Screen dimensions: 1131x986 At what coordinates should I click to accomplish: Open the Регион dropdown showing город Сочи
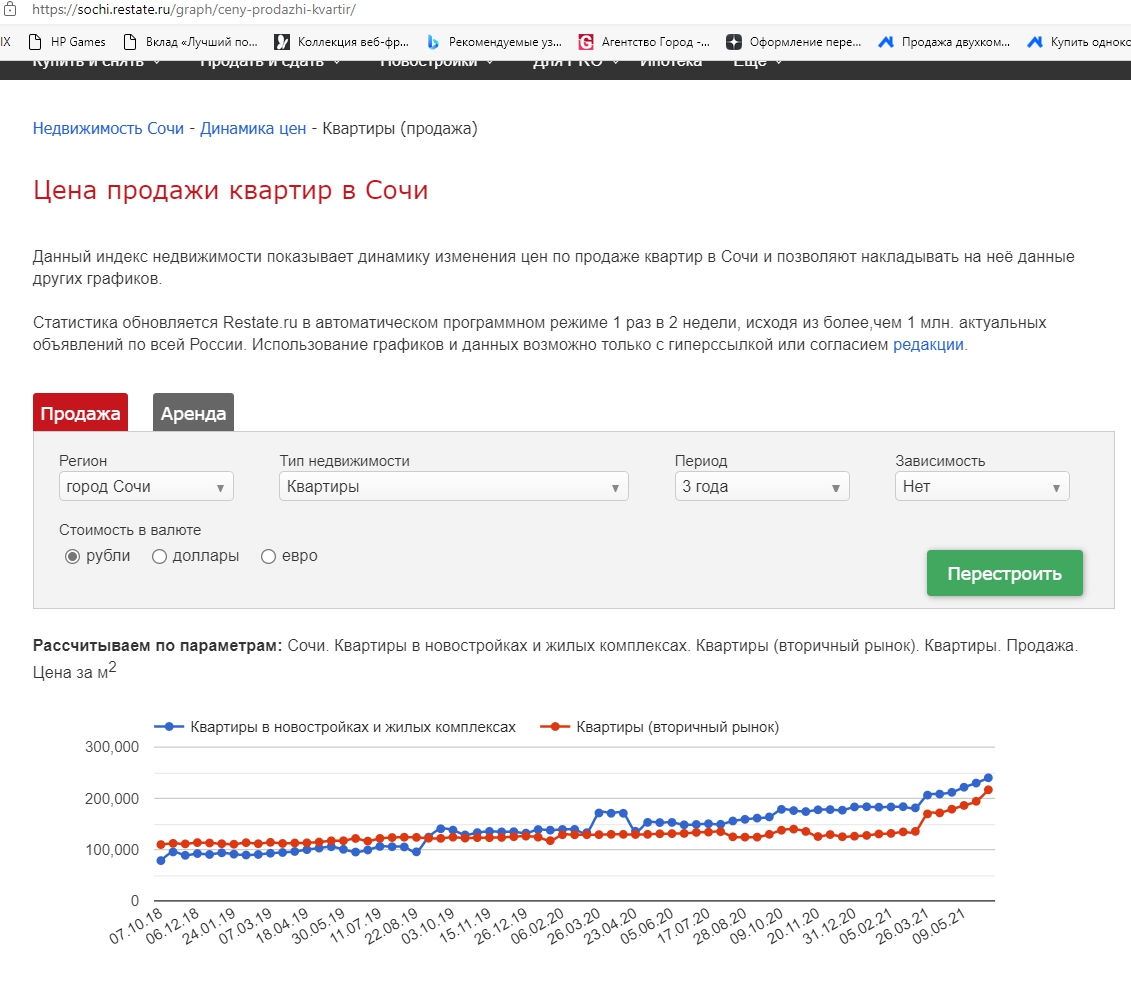pos(146,487)
